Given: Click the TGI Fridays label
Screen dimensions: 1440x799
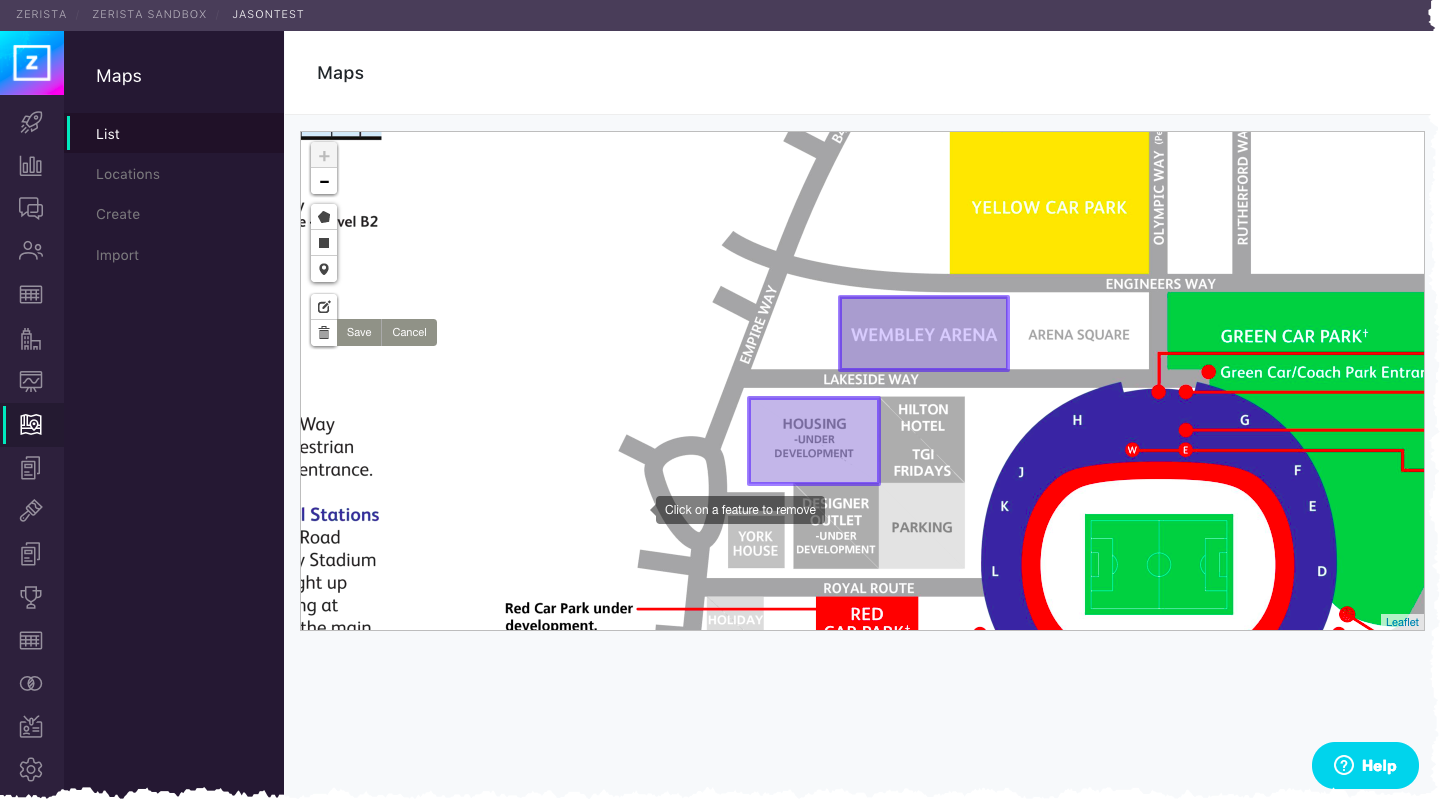Looking at the screenshot, I should tap(922, 462).
